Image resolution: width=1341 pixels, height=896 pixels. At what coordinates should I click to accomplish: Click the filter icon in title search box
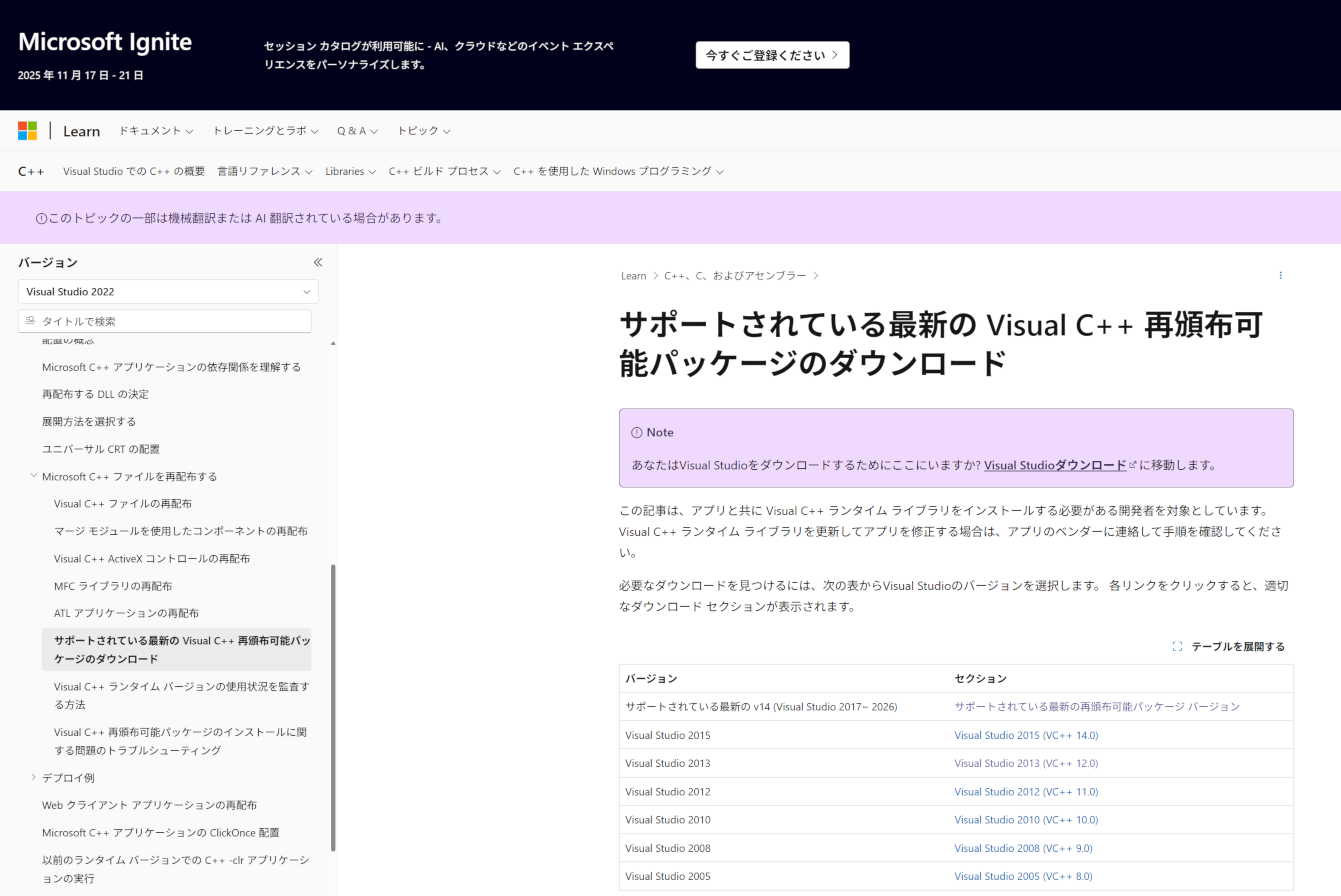(30, 321)
